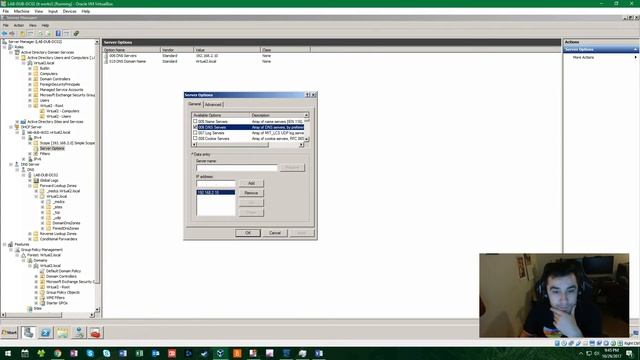Screen dimensions: 640x360
Task: Open Chrome from the host taskbar
Action: (x=58, y=353)
